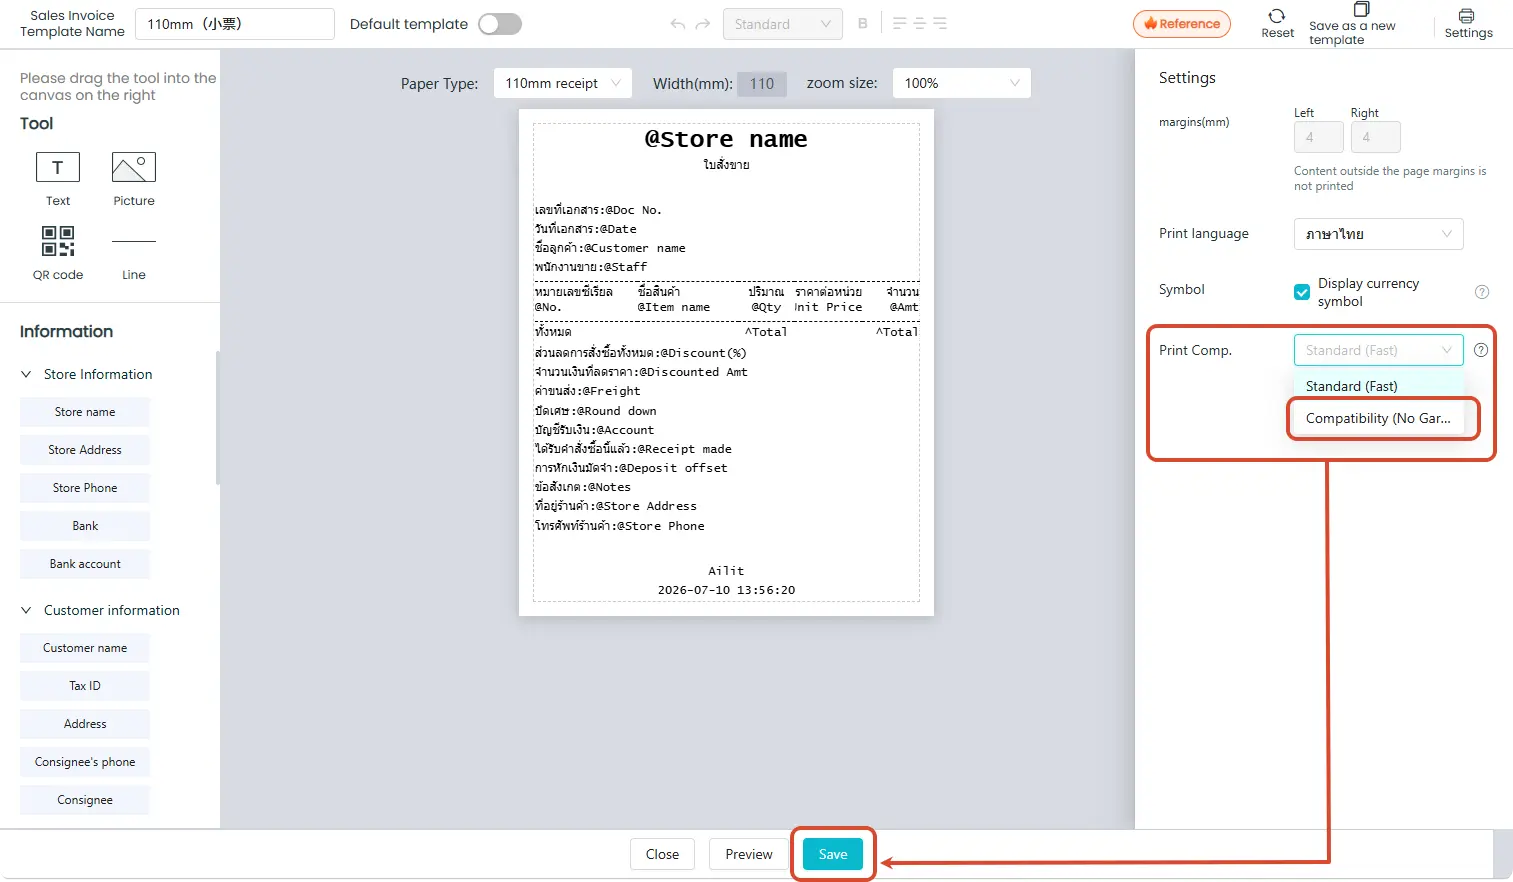Click the Store name field chip
This screenshot has width=1513, height=882.
pyautogui.click(x=85, y=412)
